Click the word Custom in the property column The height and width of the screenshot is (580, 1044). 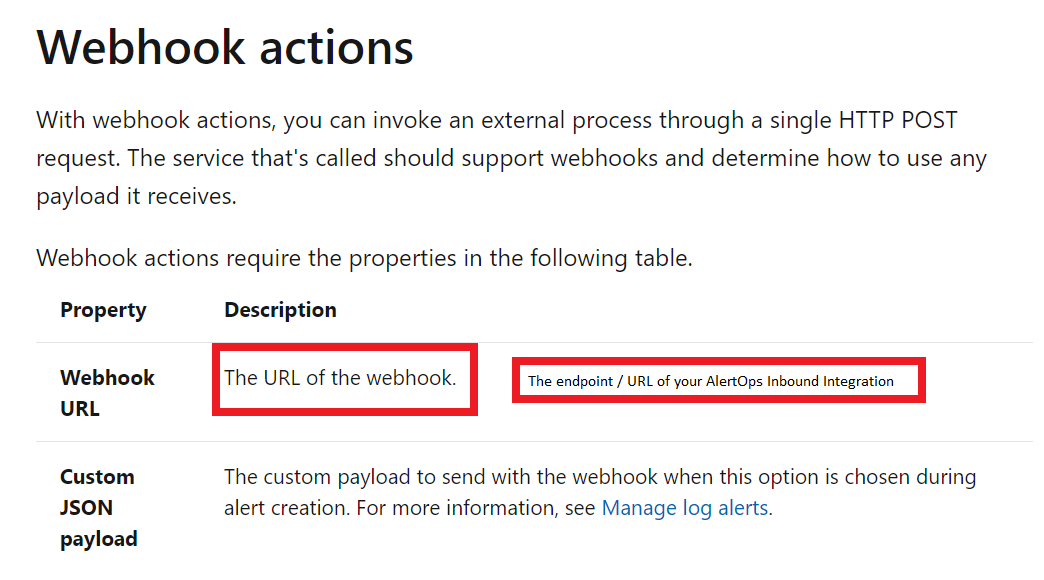97,477
